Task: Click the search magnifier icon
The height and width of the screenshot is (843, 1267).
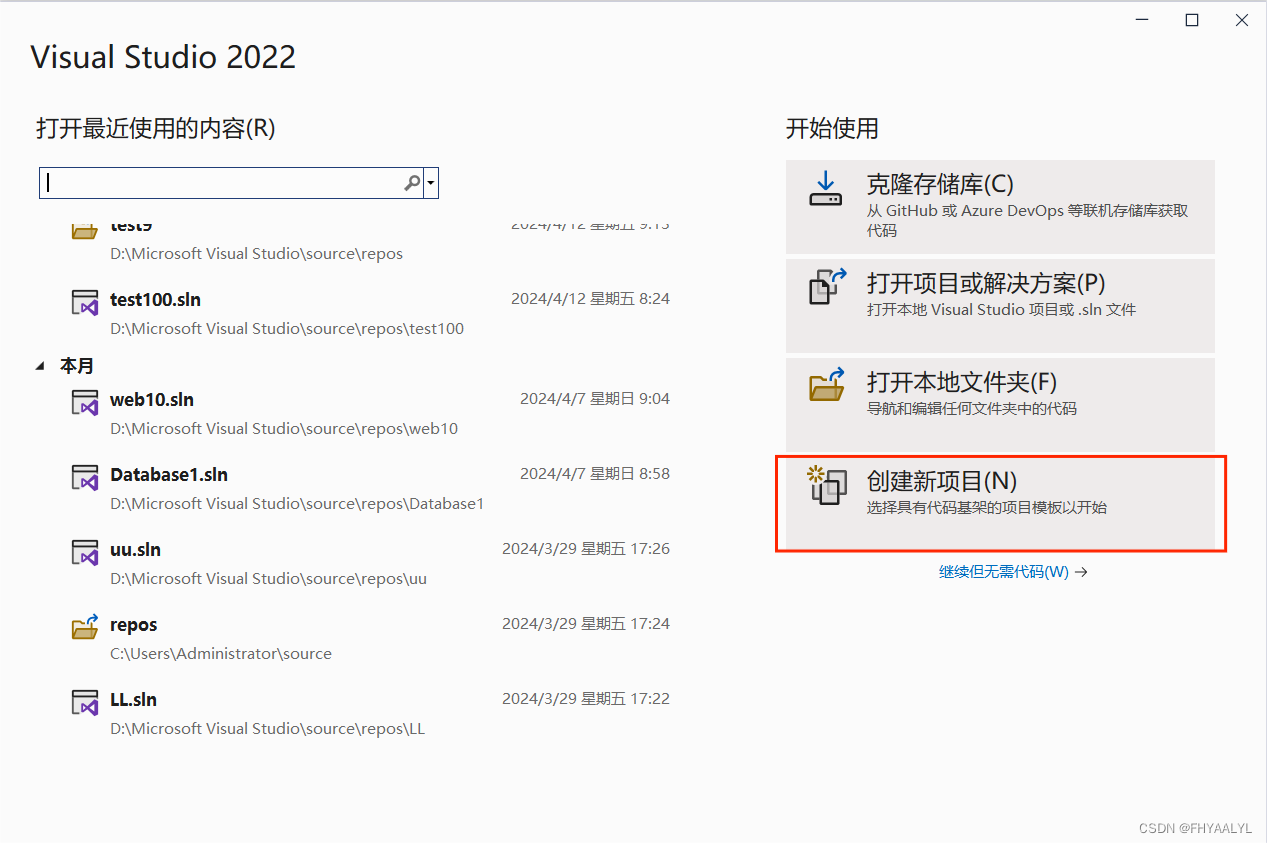Action: [x=412, y=183]
